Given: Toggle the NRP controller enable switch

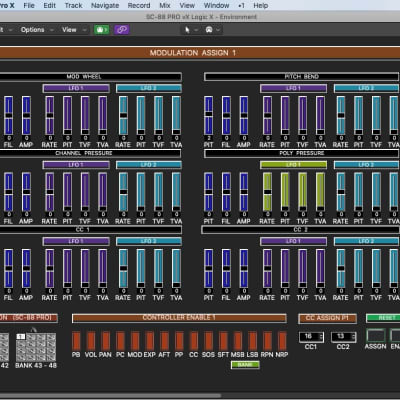Looking at the screenshot, I should [x=282, y=341].
